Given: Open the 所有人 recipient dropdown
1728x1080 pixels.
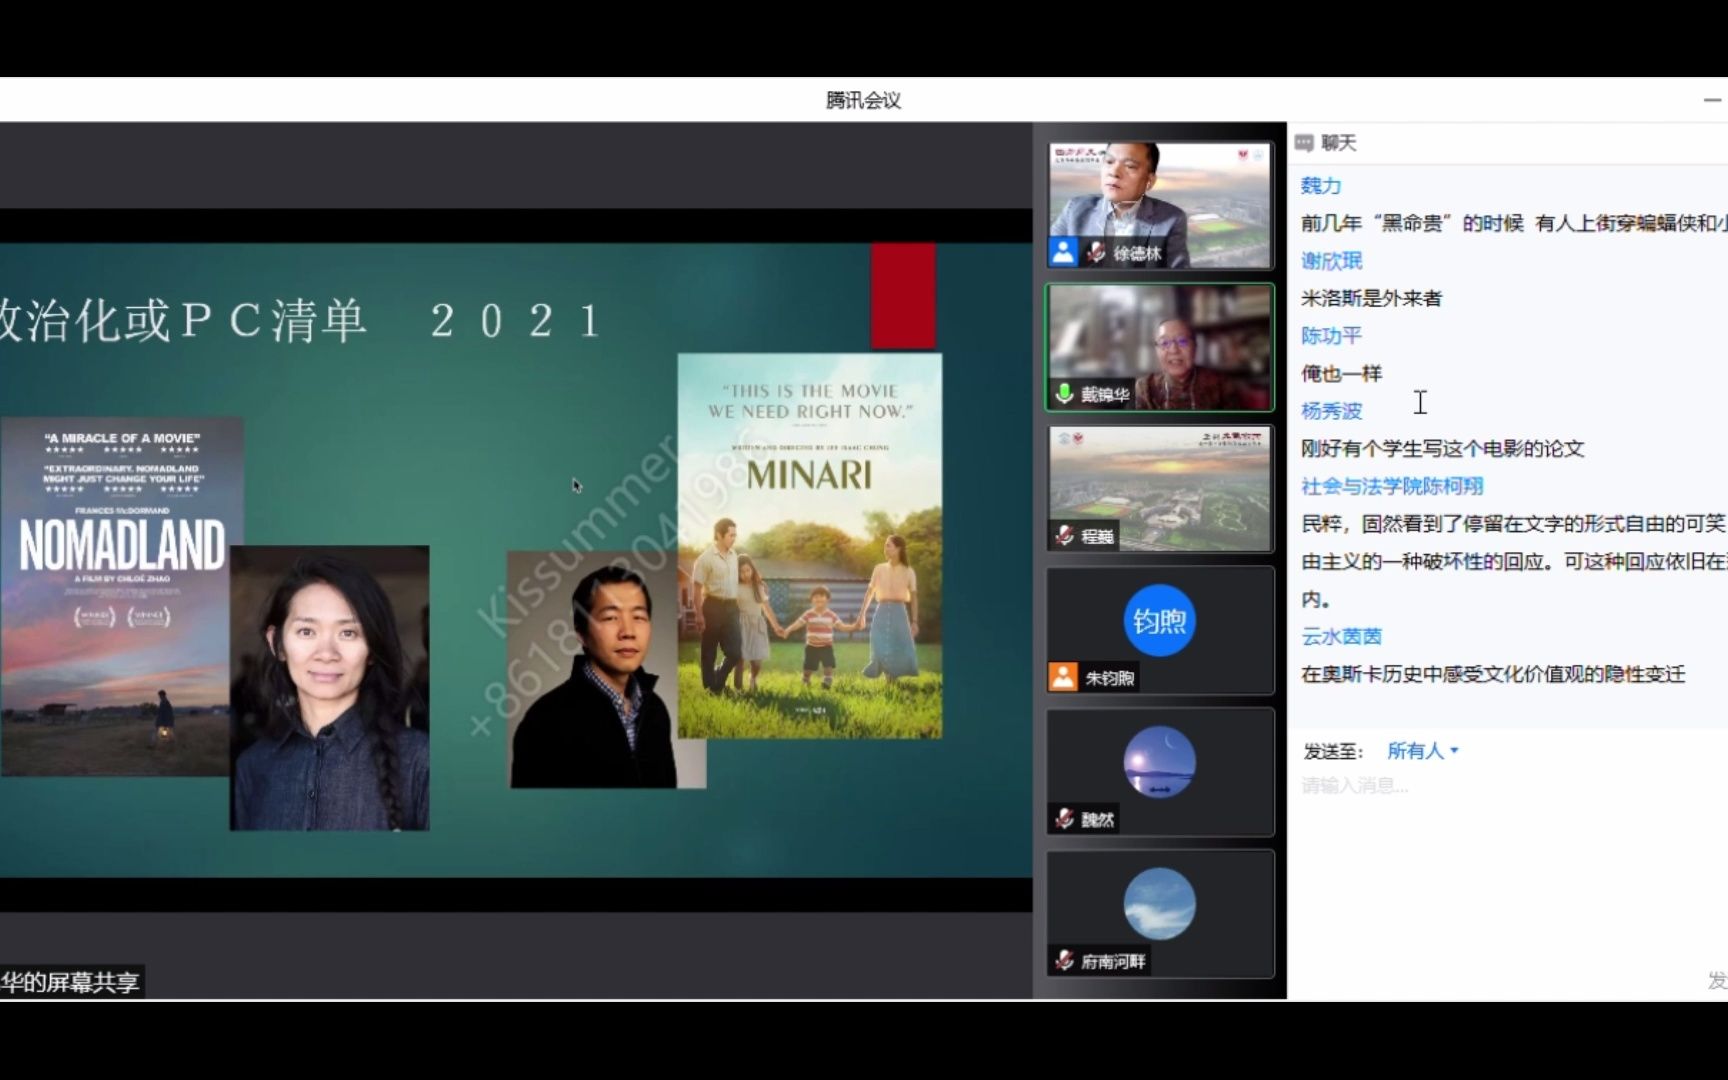Looking at the screenshot, I should [1423, 751].
